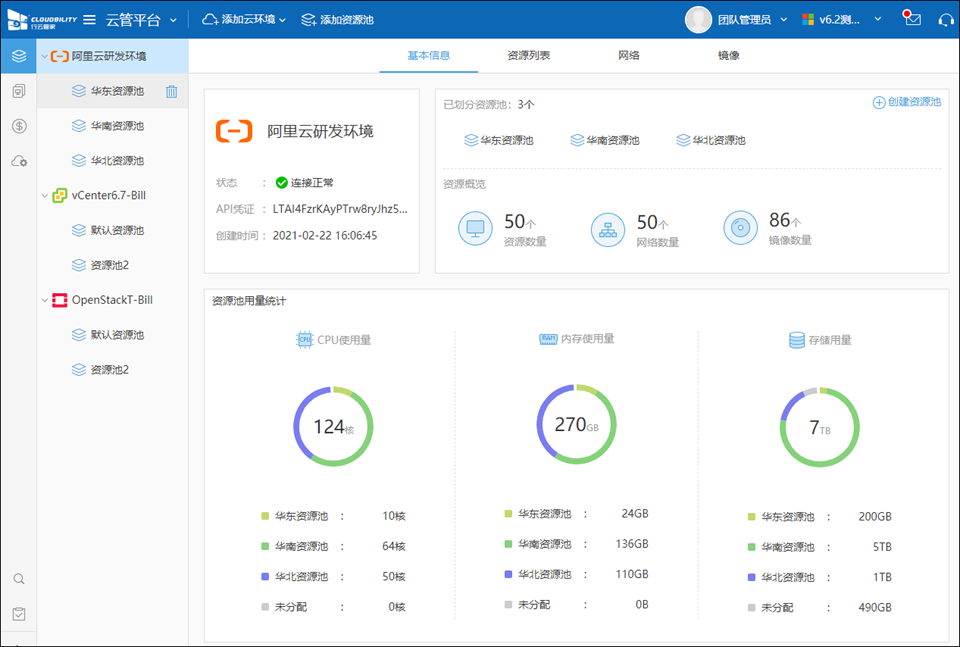Open the 添加云环境 dropdown menu
Screen dimensions: 960x647
click(x=245, y=20)
